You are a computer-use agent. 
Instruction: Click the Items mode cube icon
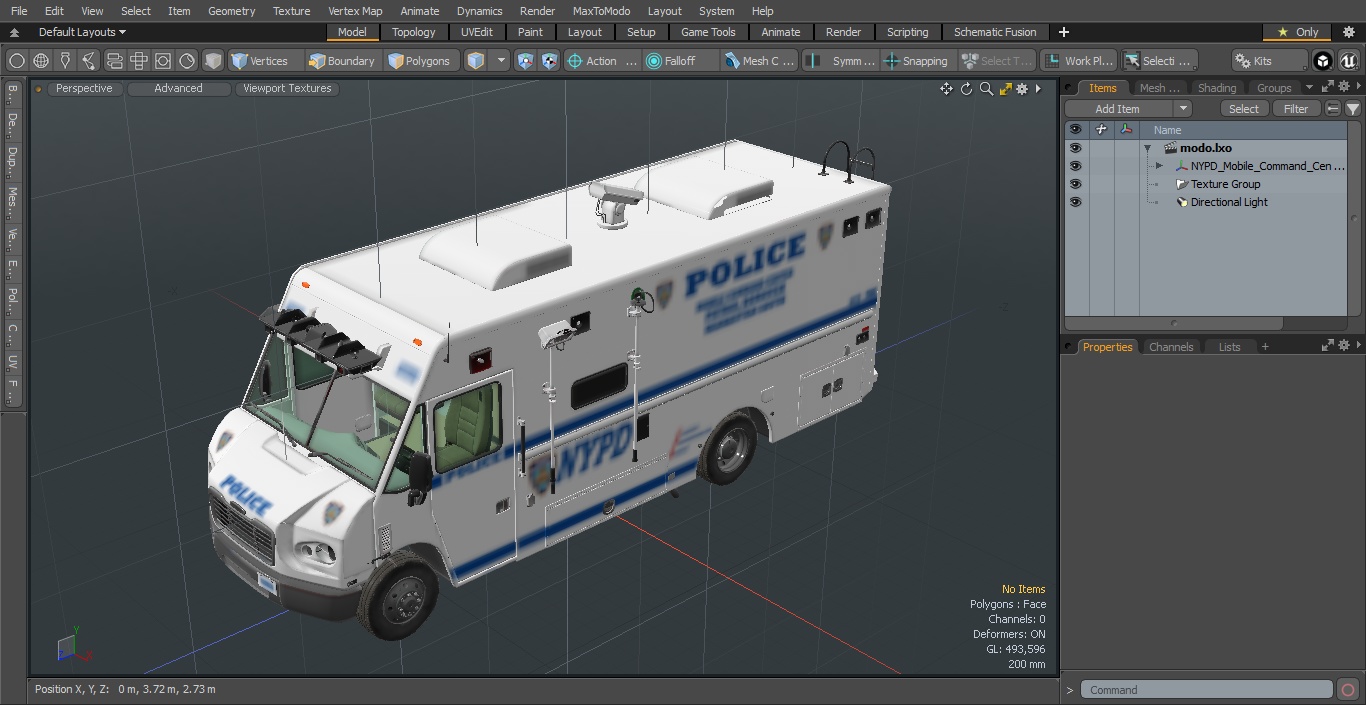point(476,61)
